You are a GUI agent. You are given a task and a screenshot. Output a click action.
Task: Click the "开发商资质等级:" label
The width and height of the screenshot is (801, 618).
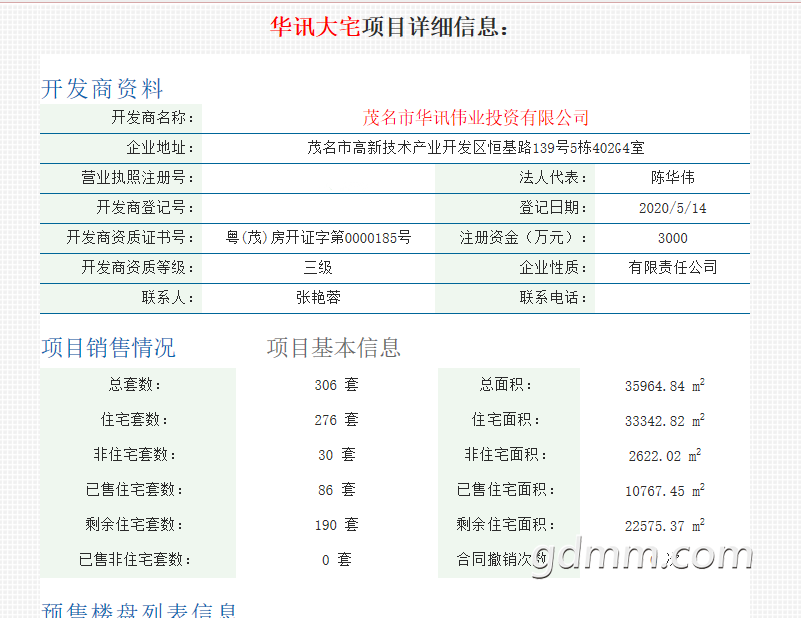pyautogui.click(x=138, y=268)
